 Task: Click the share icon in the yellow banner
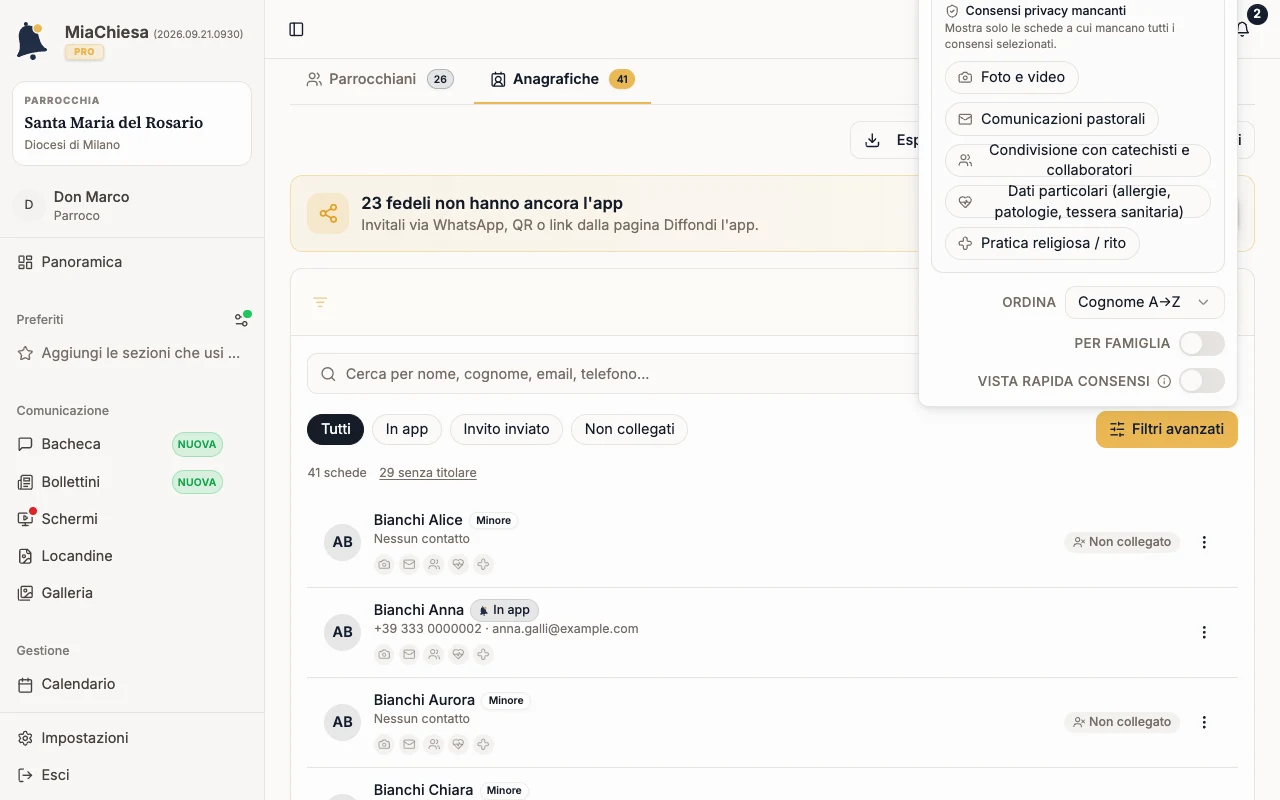pyautogui.click(x=328, y=213)
